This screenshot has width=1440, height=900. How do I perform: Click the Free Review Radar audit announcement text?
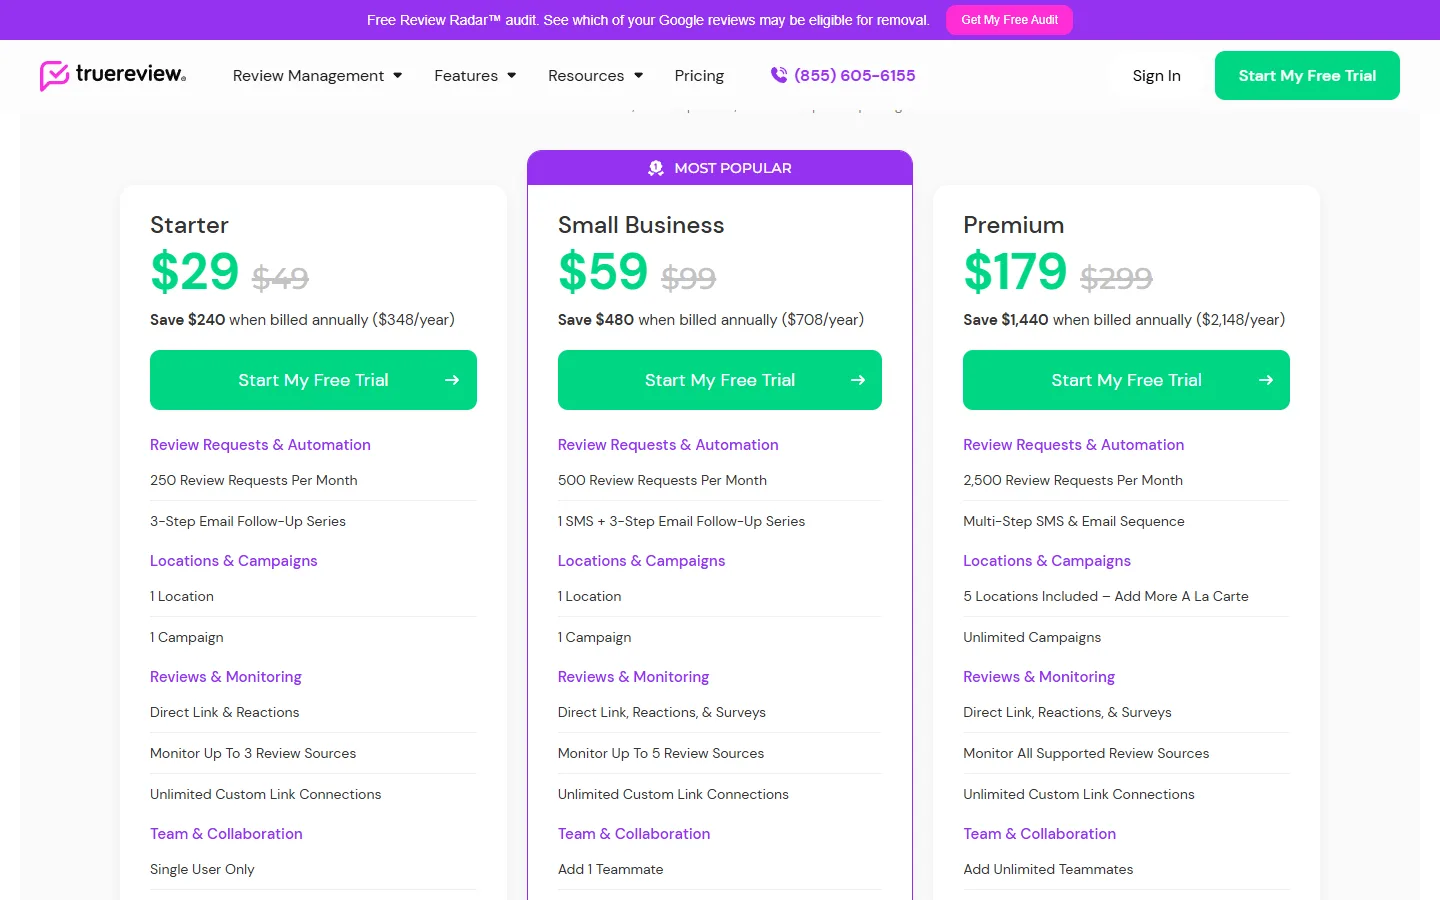pyautogui.click(x=648, y=20)
